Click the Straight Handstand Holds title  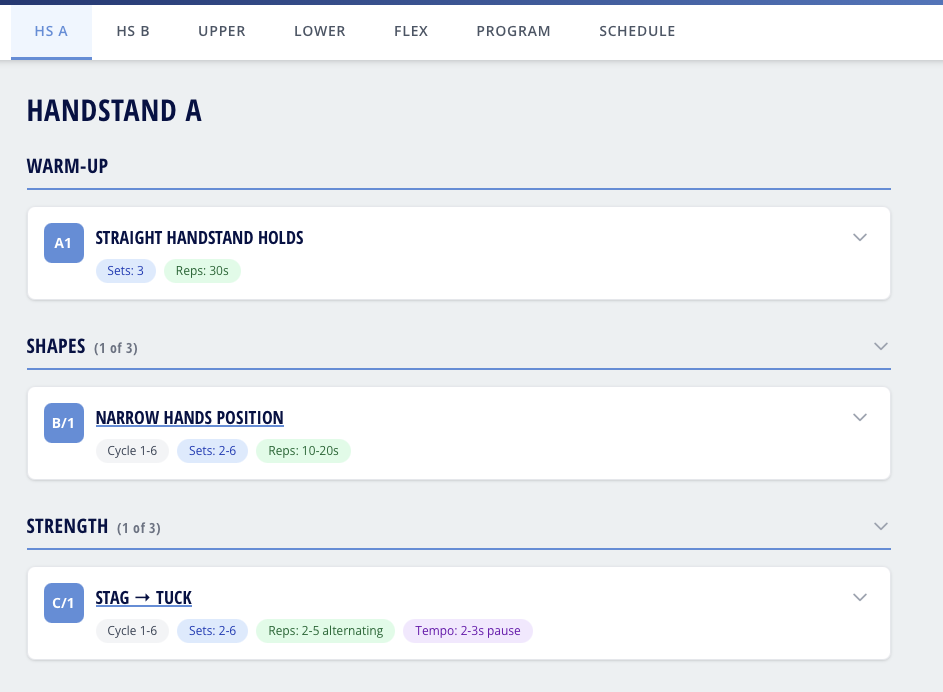[199, 238]
